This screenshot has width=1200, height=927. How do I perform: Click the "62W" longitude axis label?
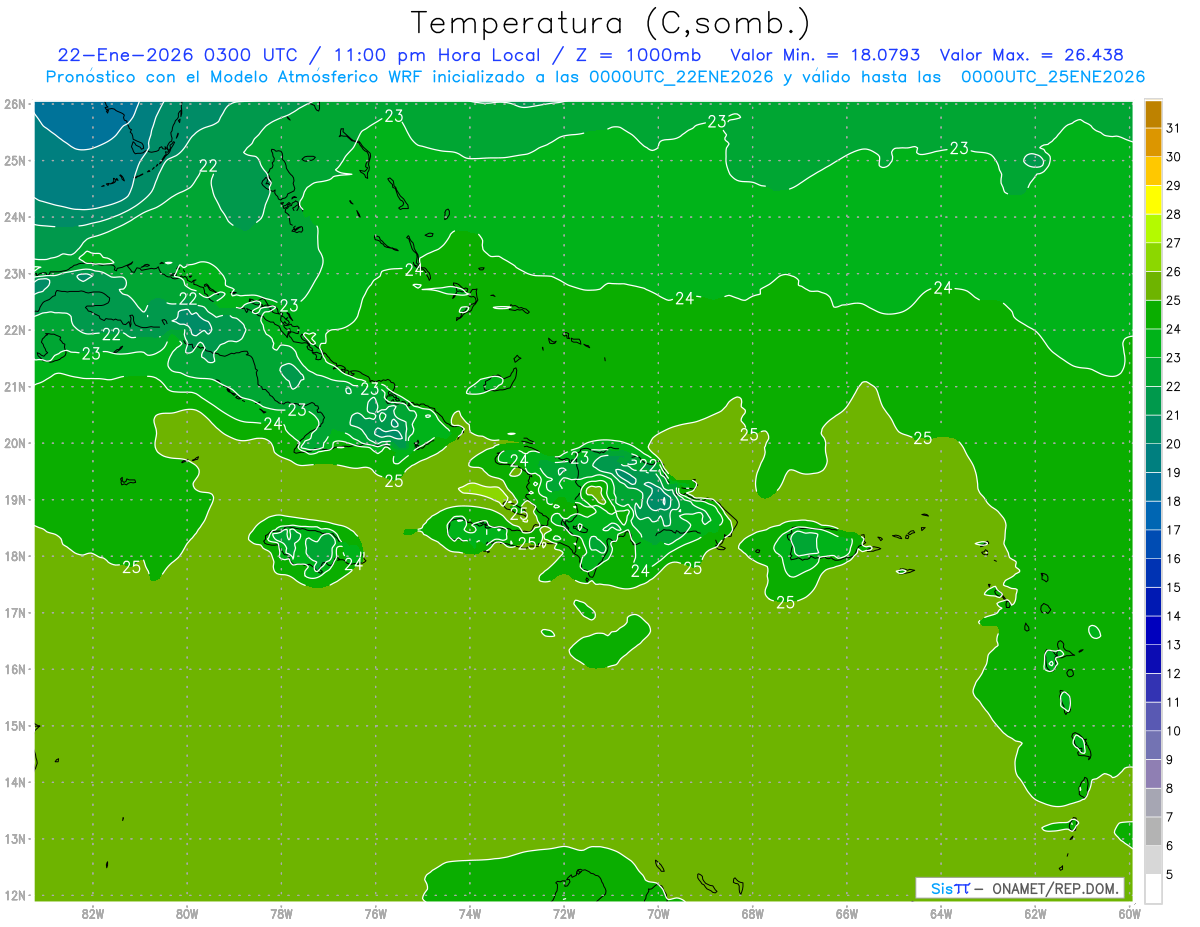[1035, 913]
